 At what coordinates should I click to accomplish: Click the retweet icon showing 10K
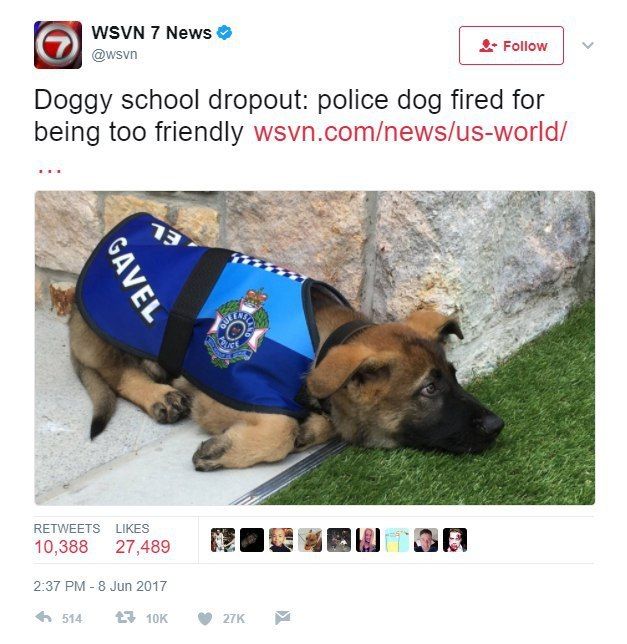(x=125, y=617)
